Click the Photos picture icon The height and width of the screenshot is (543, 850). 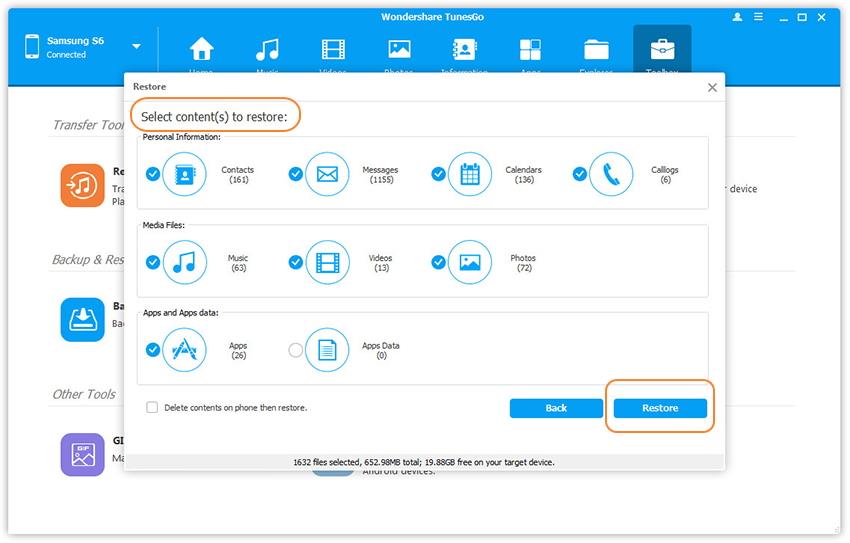470,262
